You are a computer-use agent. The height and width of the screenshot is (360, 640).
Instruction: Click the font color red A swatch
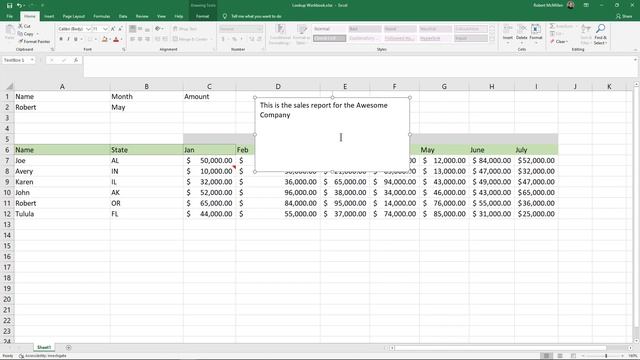[116, 39]
